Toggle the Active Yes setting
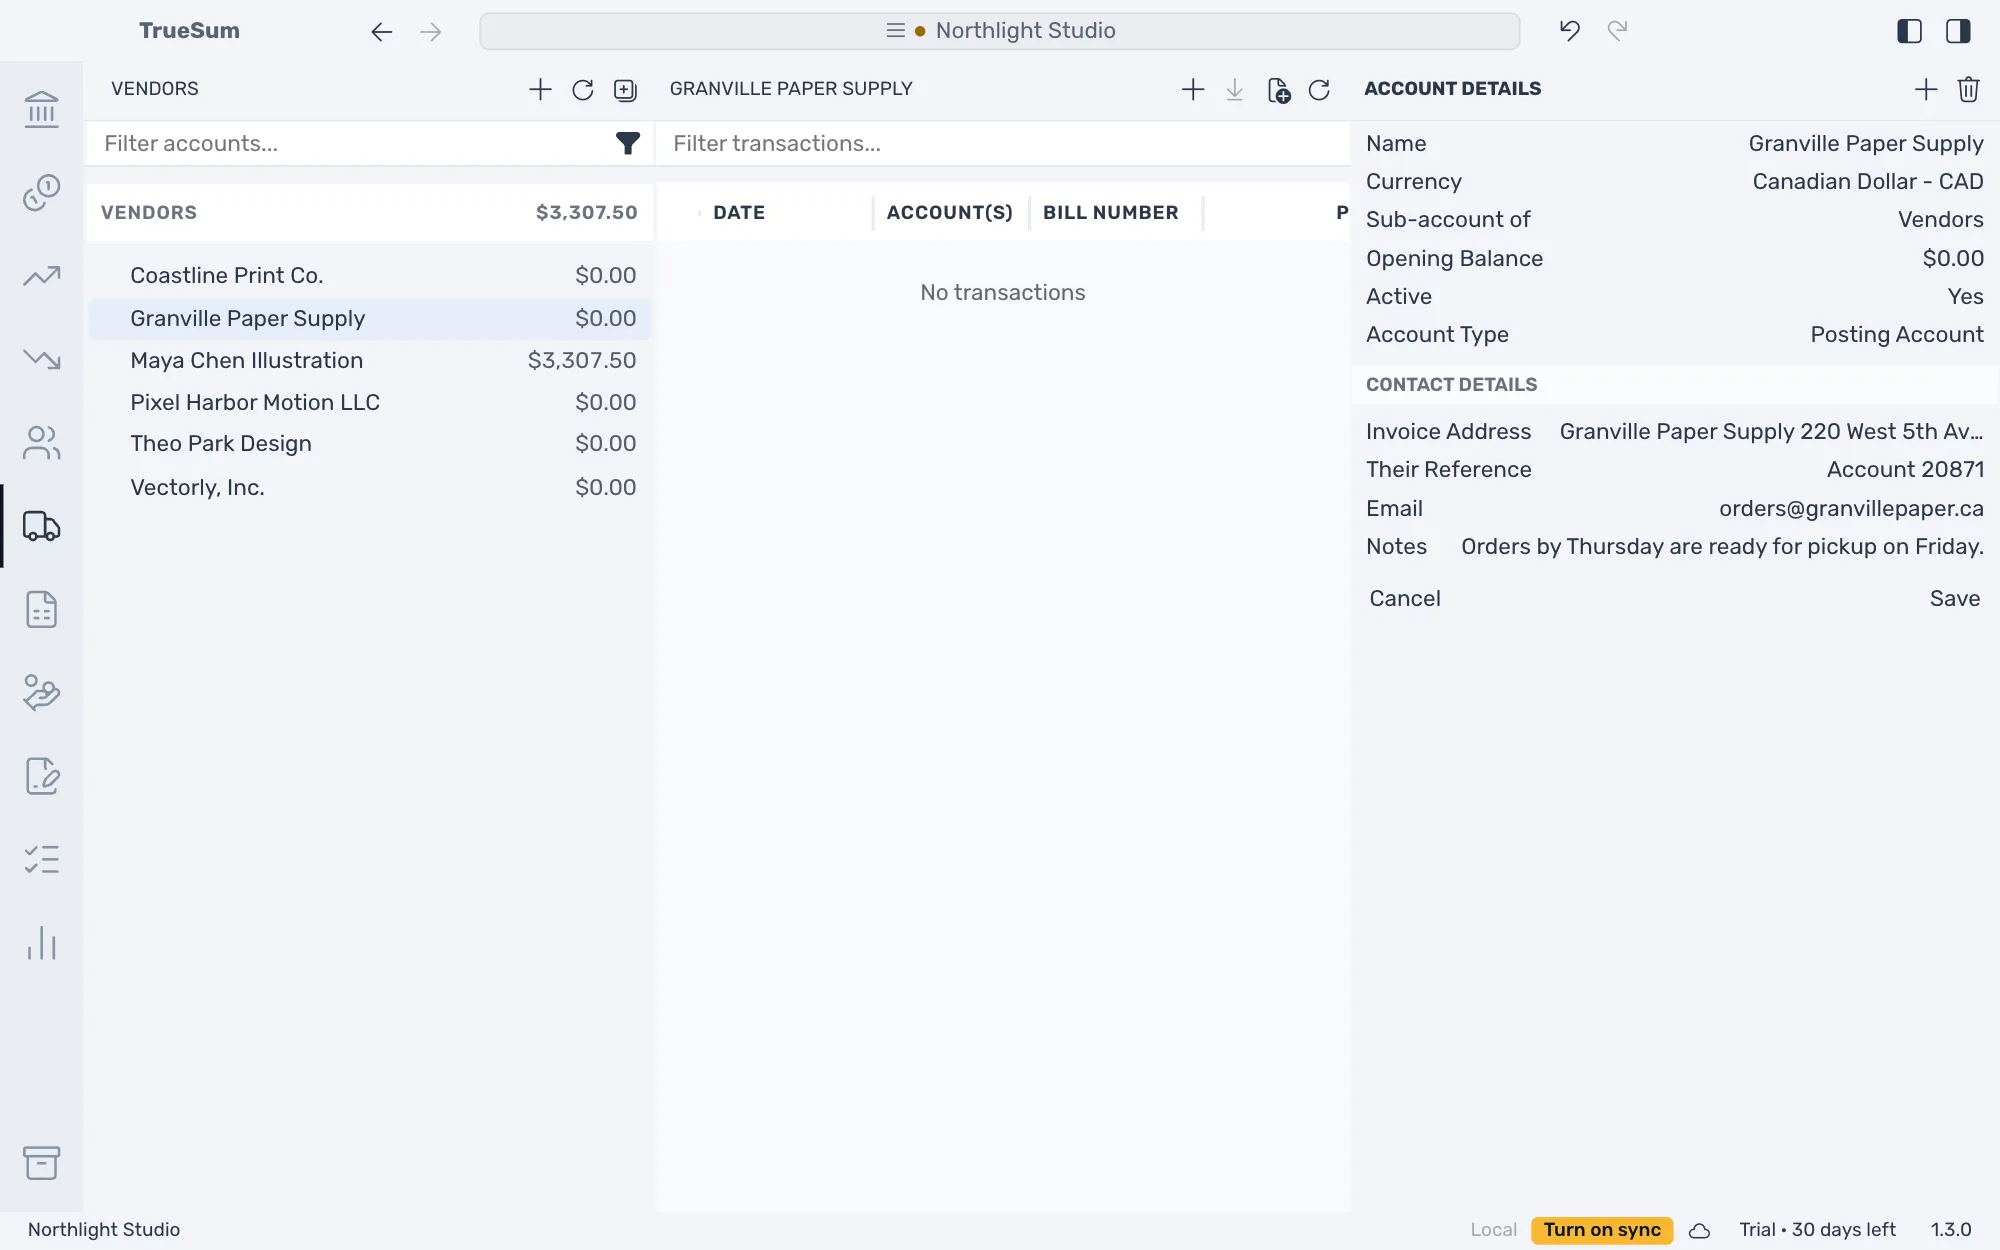 point(1965,296)
